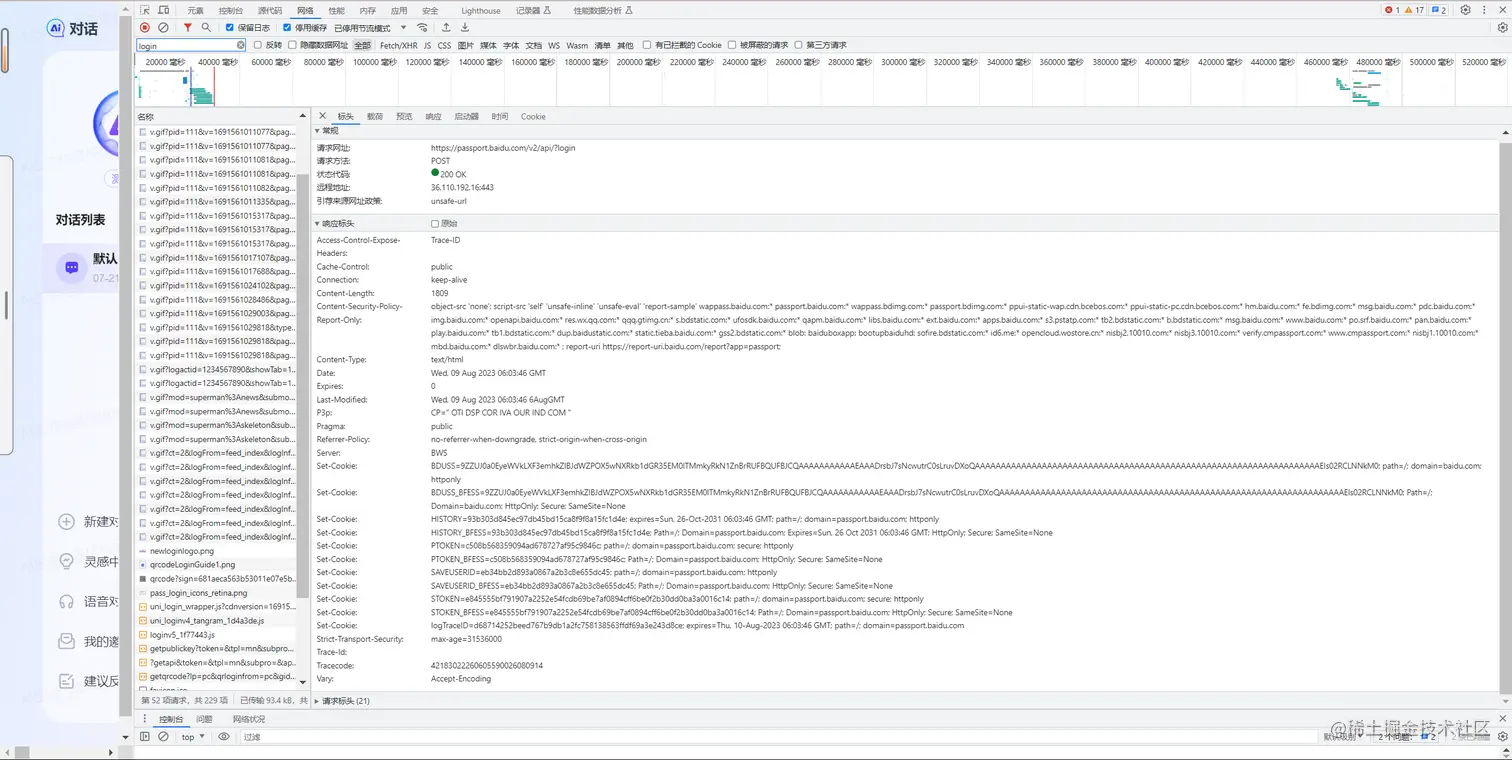This screenshot has width=1512, height=760.
Task: Switch to the 网络状况 drawer tab
Action: click(249, 719)
